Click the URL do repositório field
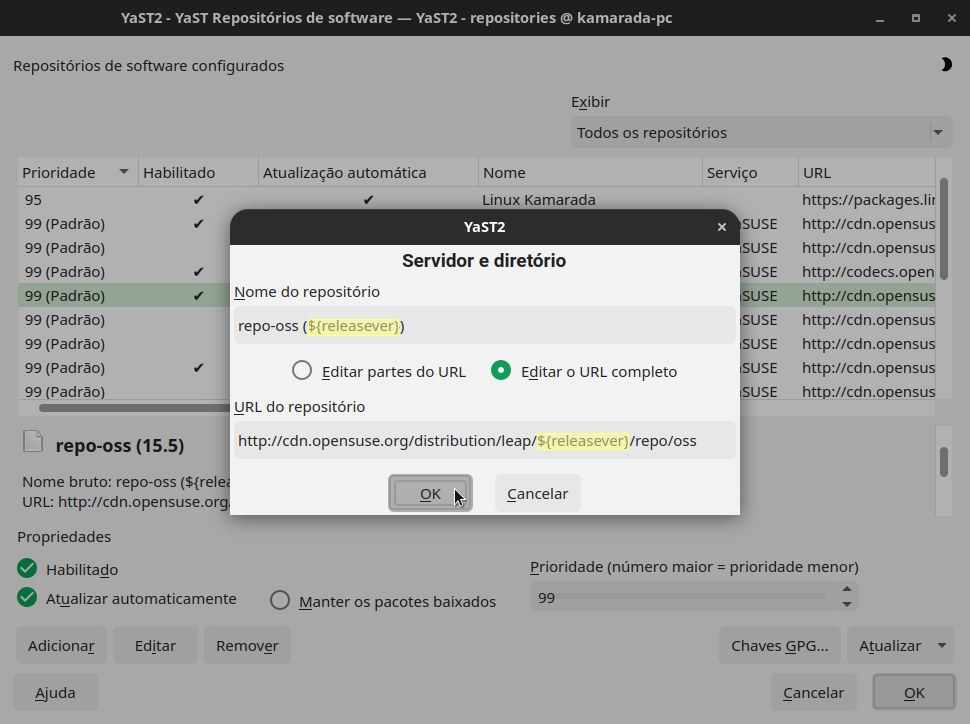This screenshot has width=970, height=724. point(484,441)
